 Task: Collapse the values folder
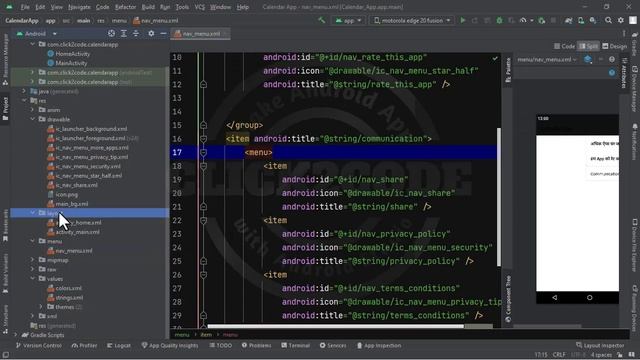[33, 278]
